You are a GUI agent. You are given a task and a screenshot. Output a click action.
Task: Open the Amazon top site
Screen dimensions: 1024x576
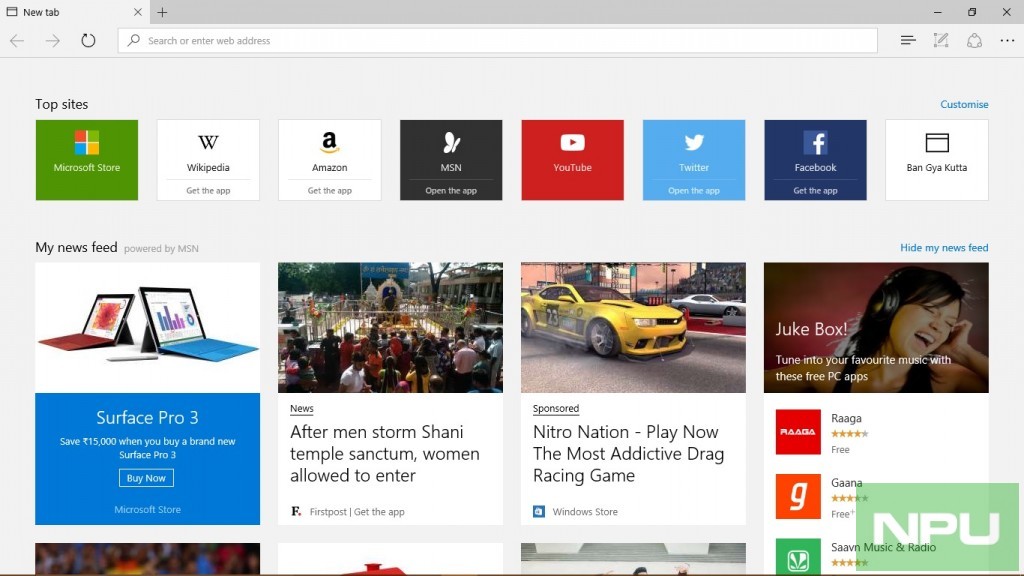[330, 150]
